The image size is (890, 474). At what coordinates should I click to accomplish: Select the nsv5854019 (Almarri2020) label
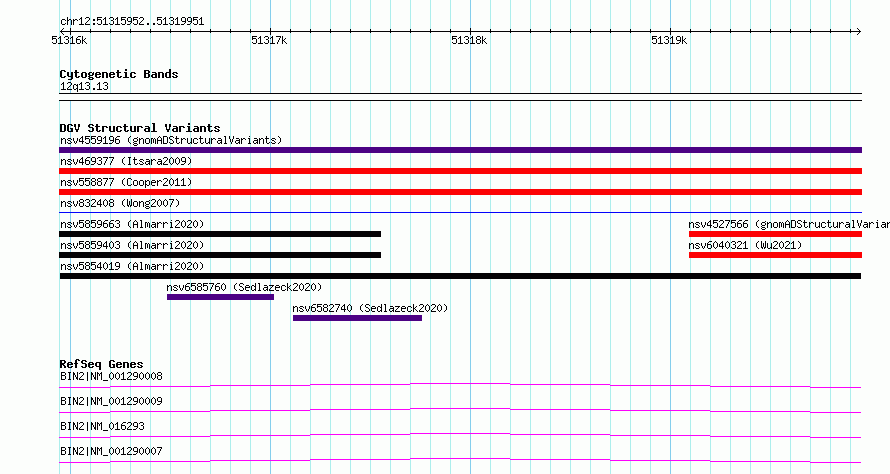click(132, 266)
